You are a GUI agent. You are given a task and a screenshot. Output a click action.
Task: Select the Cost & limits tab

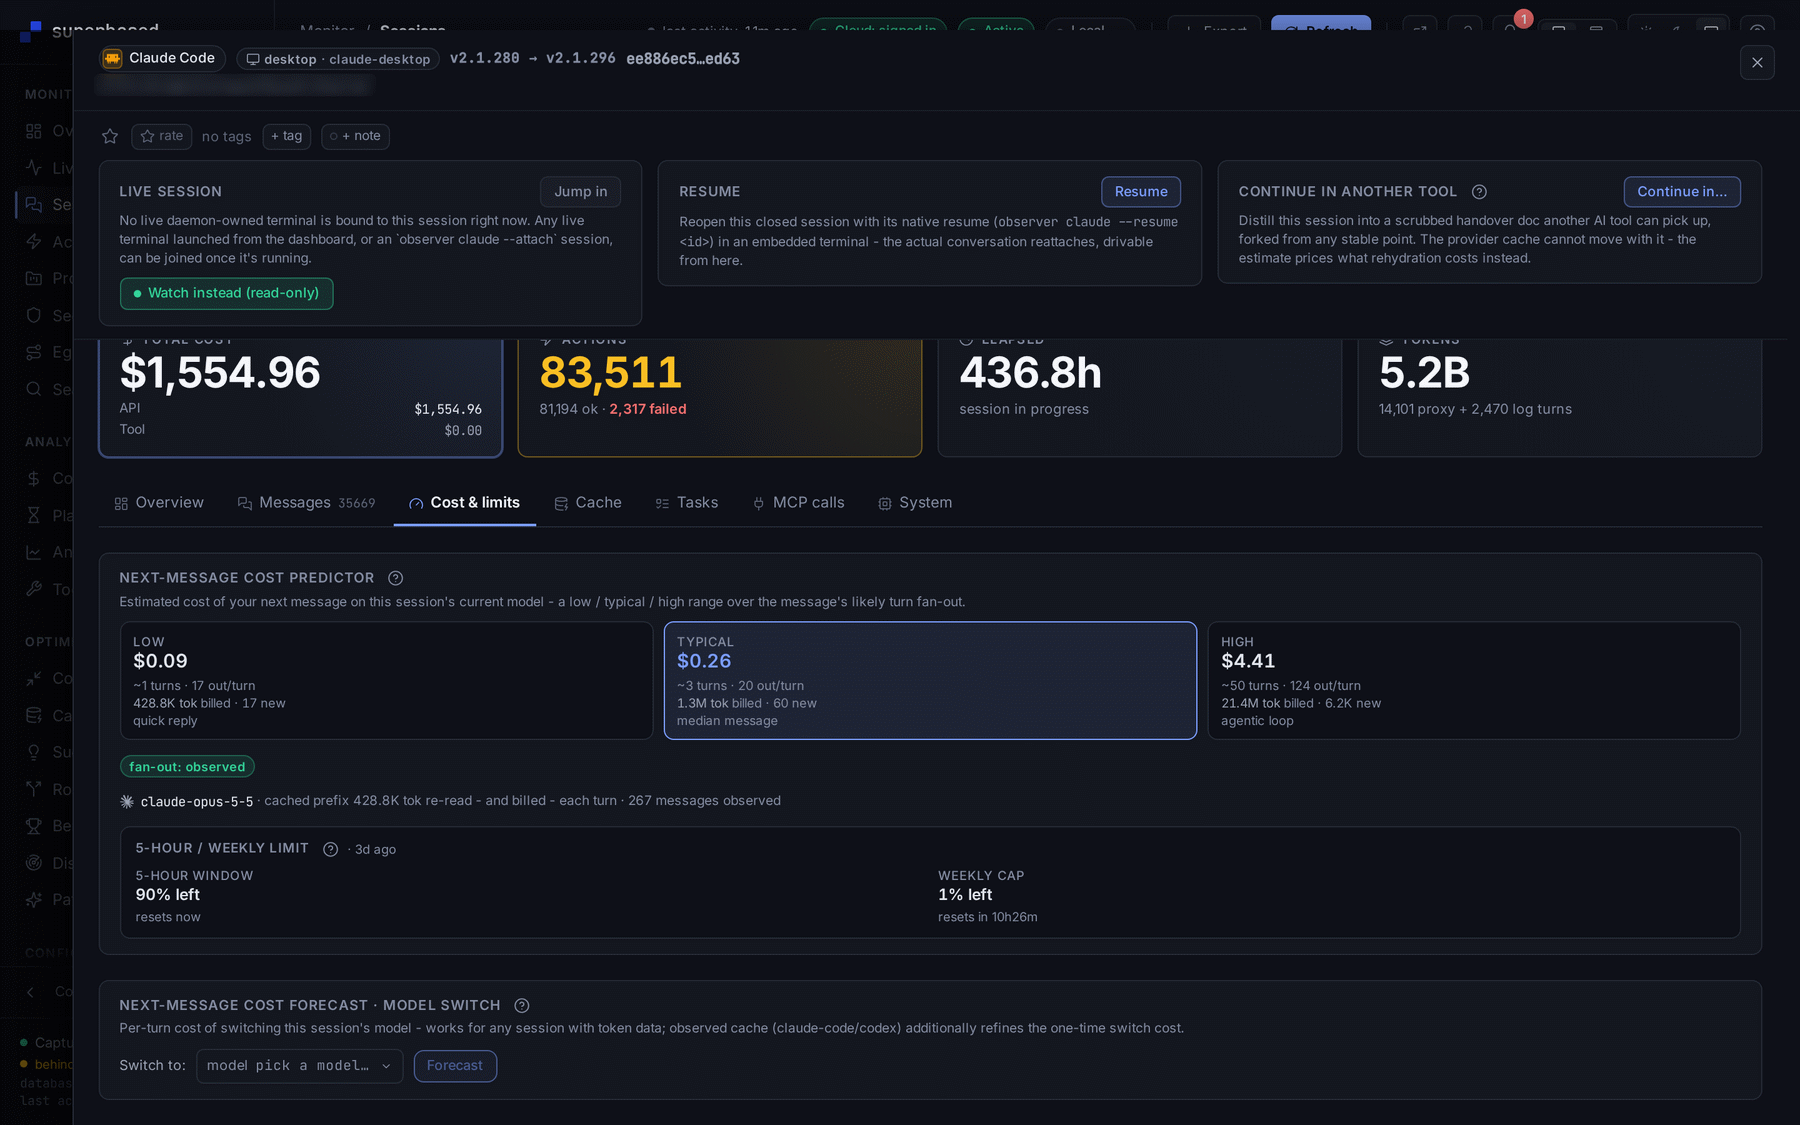coord(465,503)
